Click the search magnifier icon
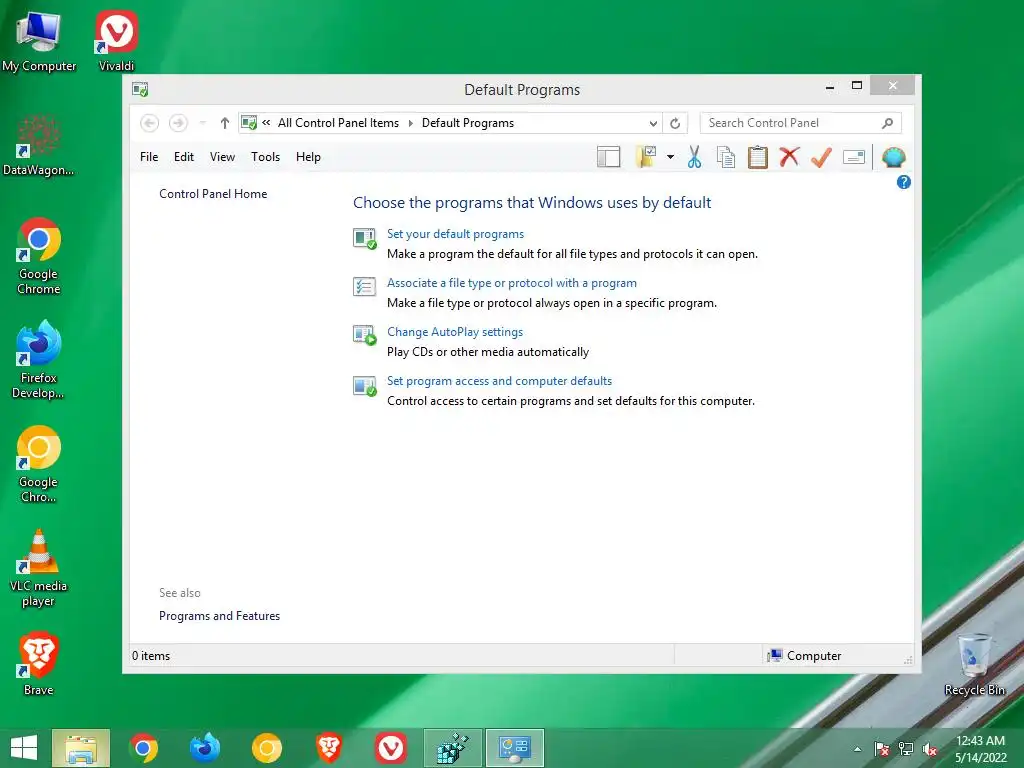1024x768 pixels. point(888,123)
